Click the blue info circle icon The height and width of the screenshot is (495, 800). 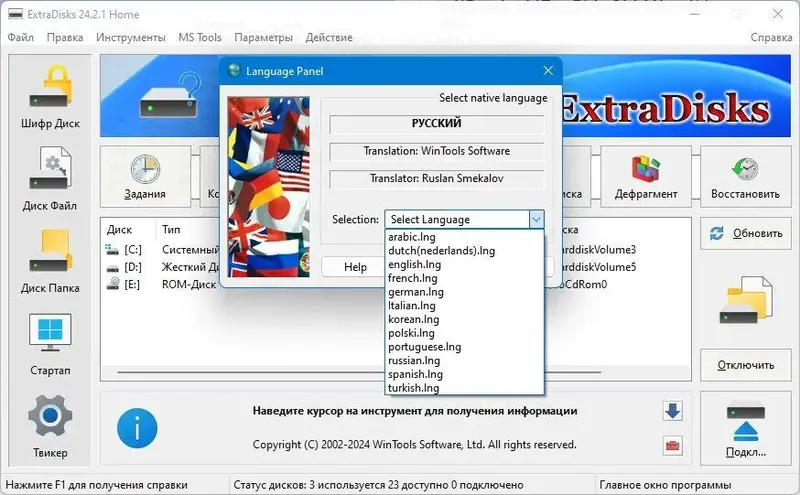(x=137, y=428)
